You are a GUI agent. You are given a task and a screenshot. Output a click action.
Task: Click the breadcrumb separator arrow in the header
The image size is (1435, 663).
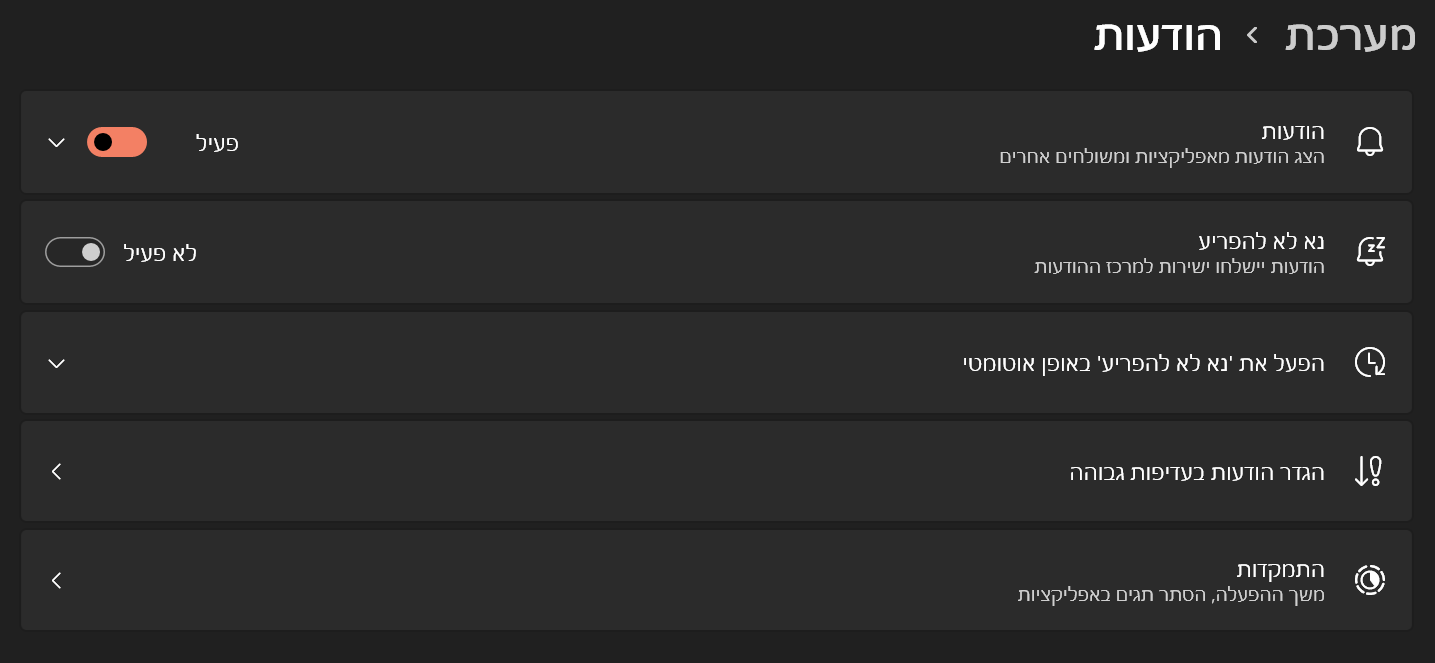tap(1253, 36)
